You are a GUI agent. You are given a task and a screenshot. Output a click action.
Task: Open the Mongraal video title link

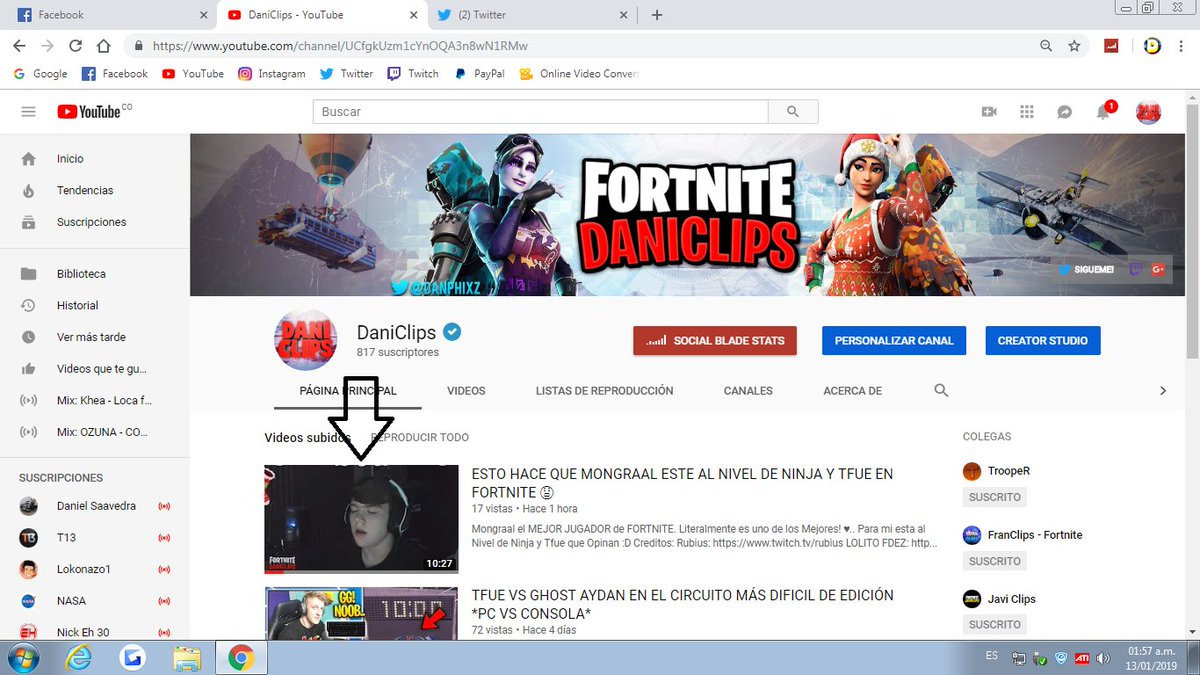(x=682, y=483)
